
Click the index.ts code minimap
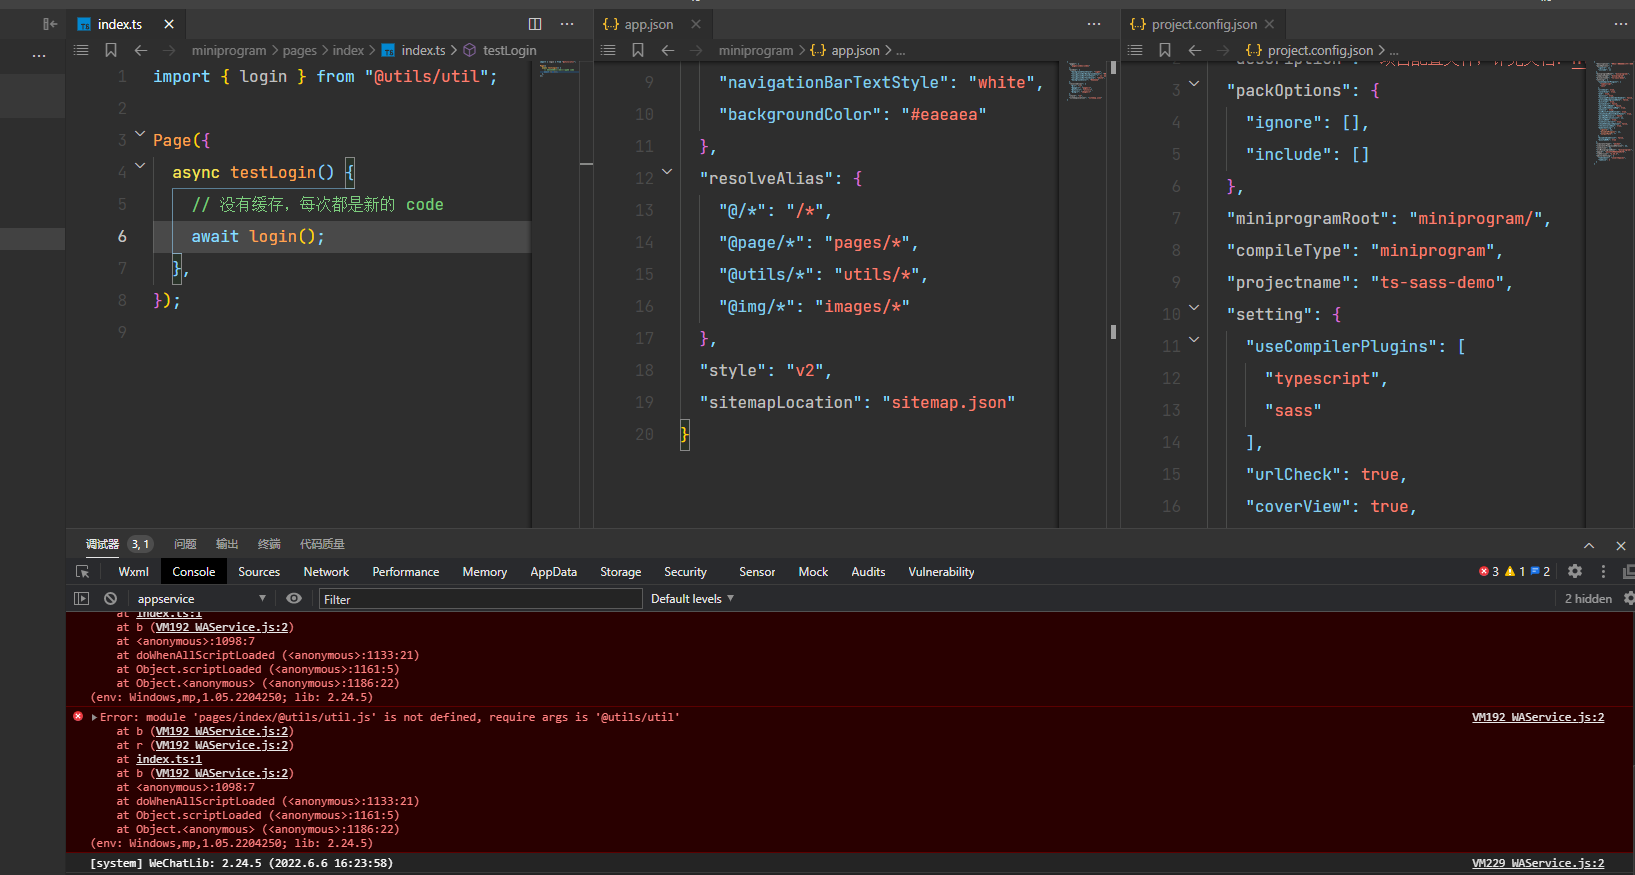click(x=558, y=69)
